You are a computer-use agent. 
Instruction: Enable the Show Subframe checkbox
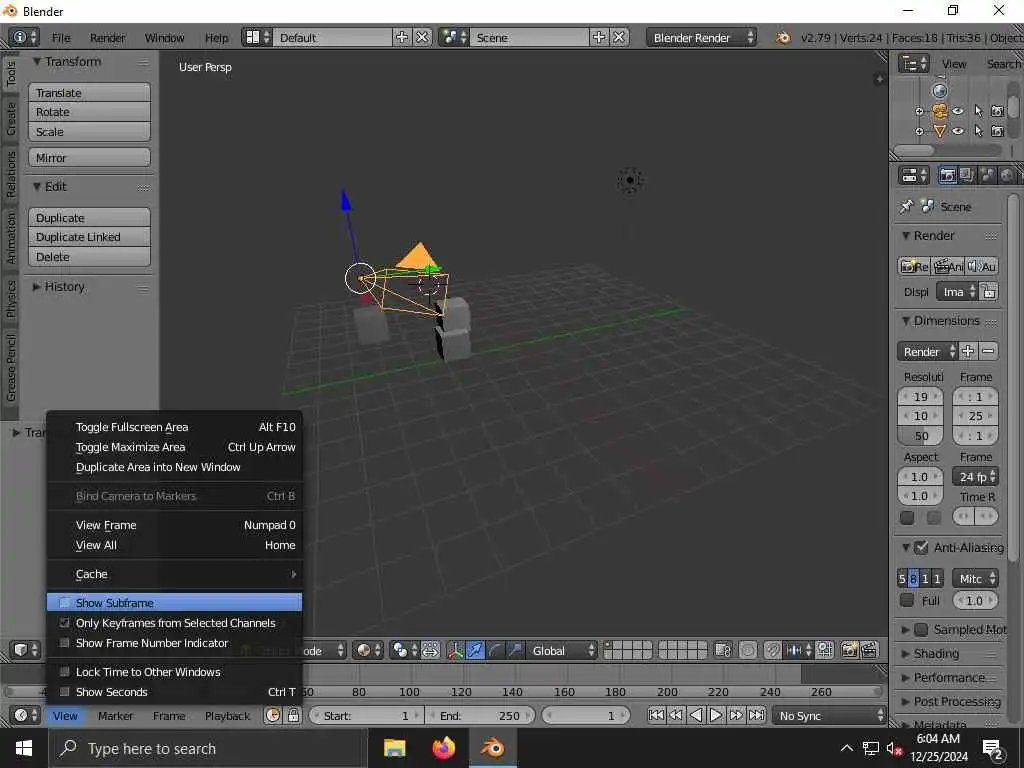[x=64, y=603]
